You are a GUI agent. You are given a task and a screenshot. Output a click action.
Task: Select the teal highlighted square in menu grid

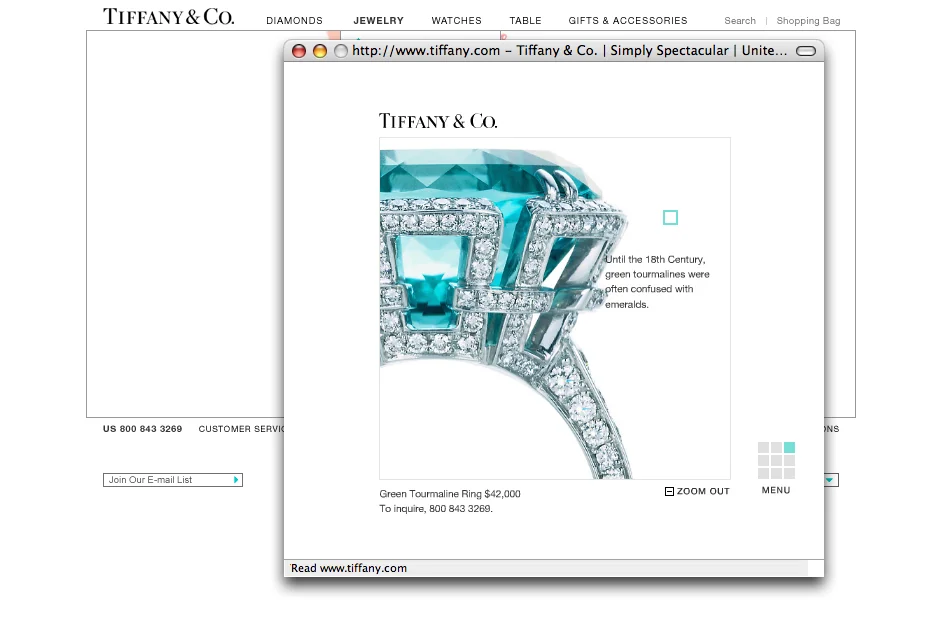[x=789, y=448]
